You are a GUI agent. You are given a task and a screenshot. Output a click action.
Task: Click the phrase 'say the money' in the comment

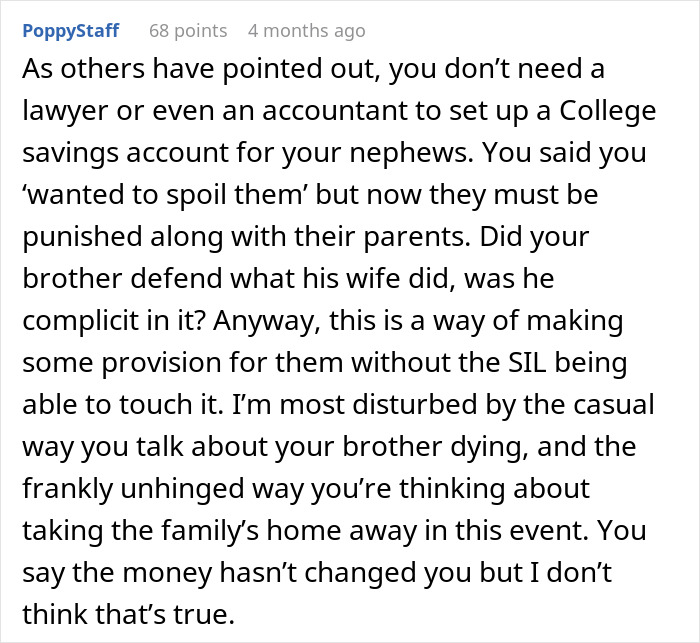click(x=117, y=573)
